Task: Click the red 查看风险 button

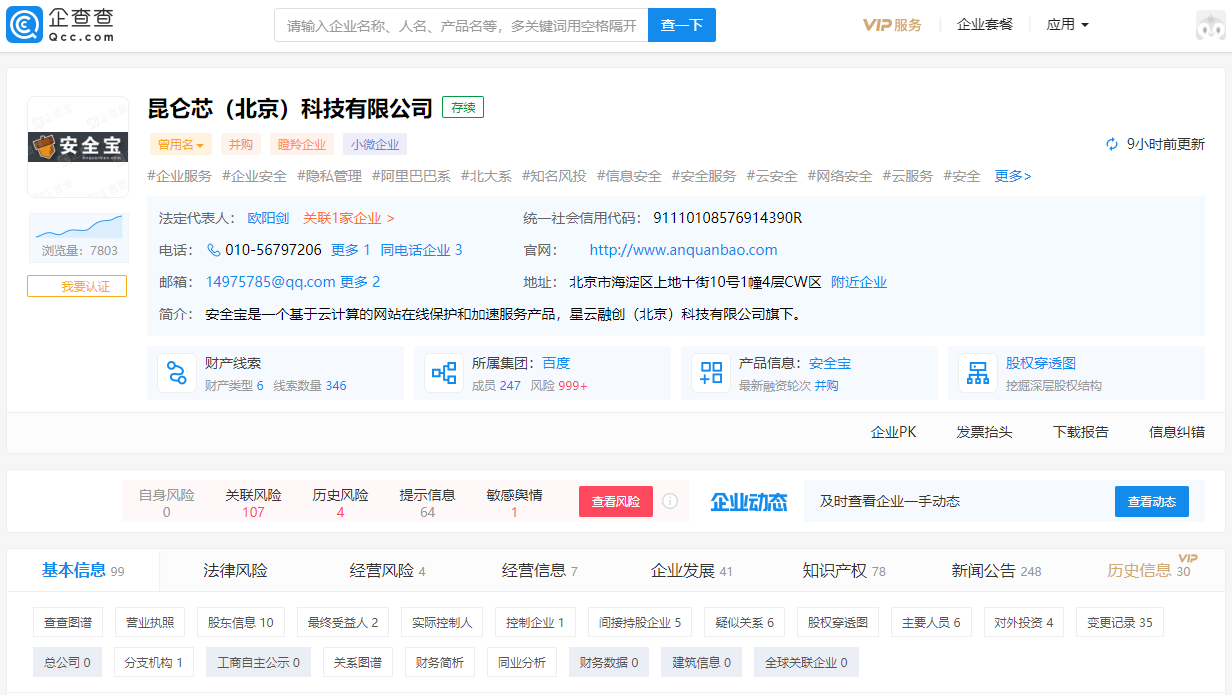Action: (x=615, y=502)
